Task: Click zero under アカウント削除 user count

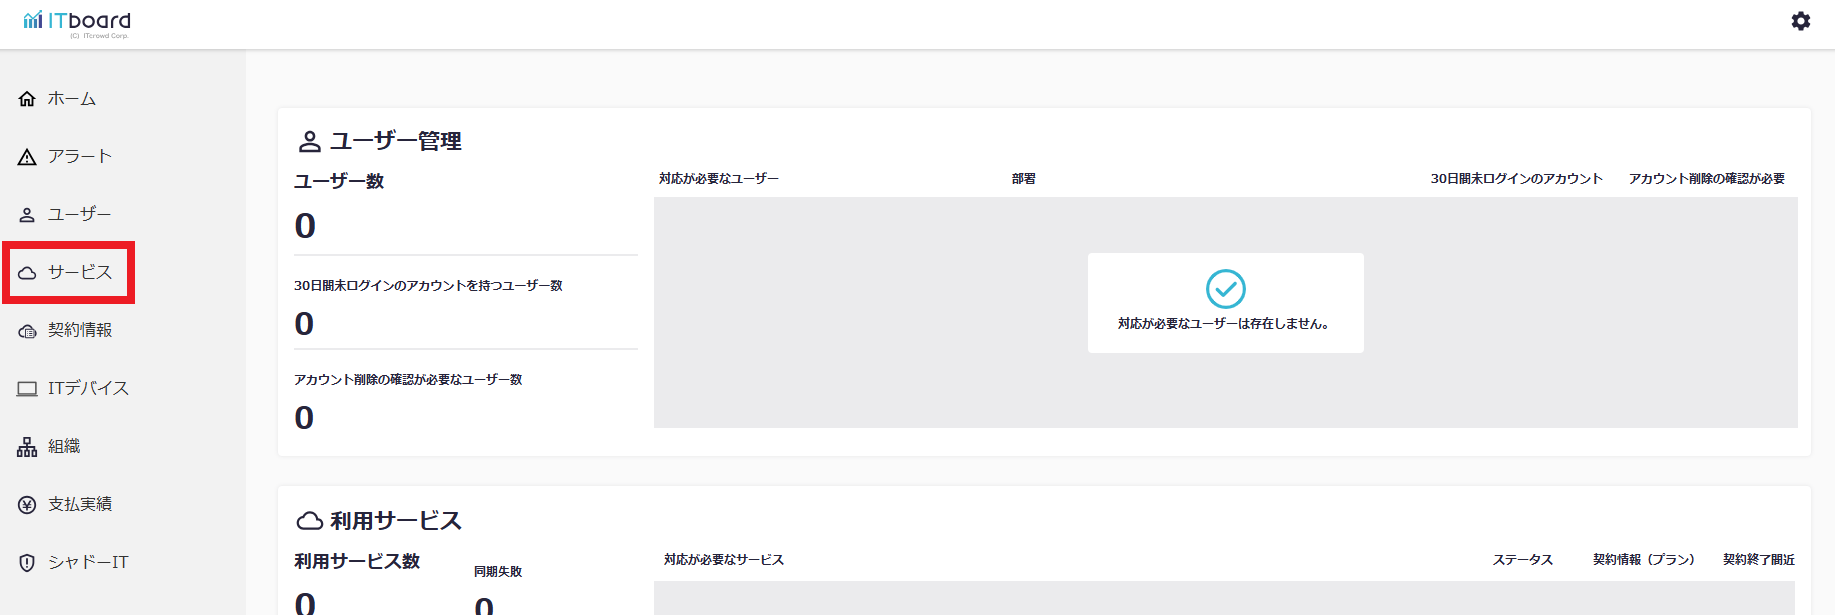Action: pyautogui.click(x=305, y=418)
